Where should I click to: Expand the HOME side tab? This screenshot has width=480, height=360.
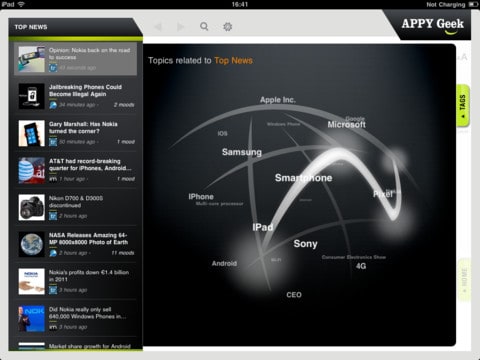coord(464,280)
